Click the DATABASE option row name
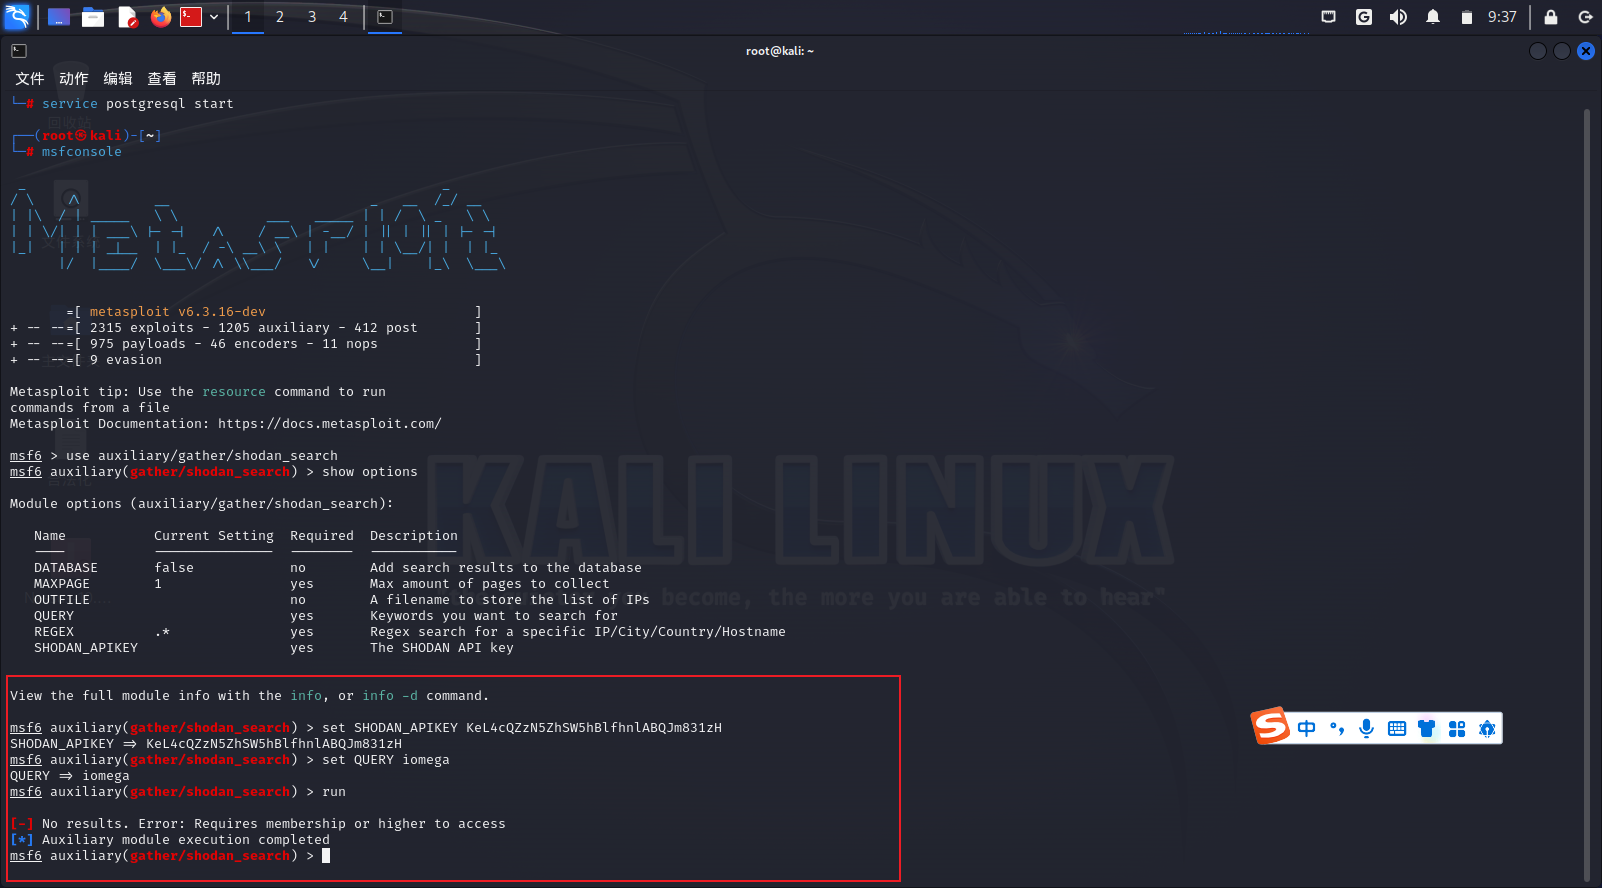The width and height of the screenshot is (1602, 888). (x=66, y=568)
